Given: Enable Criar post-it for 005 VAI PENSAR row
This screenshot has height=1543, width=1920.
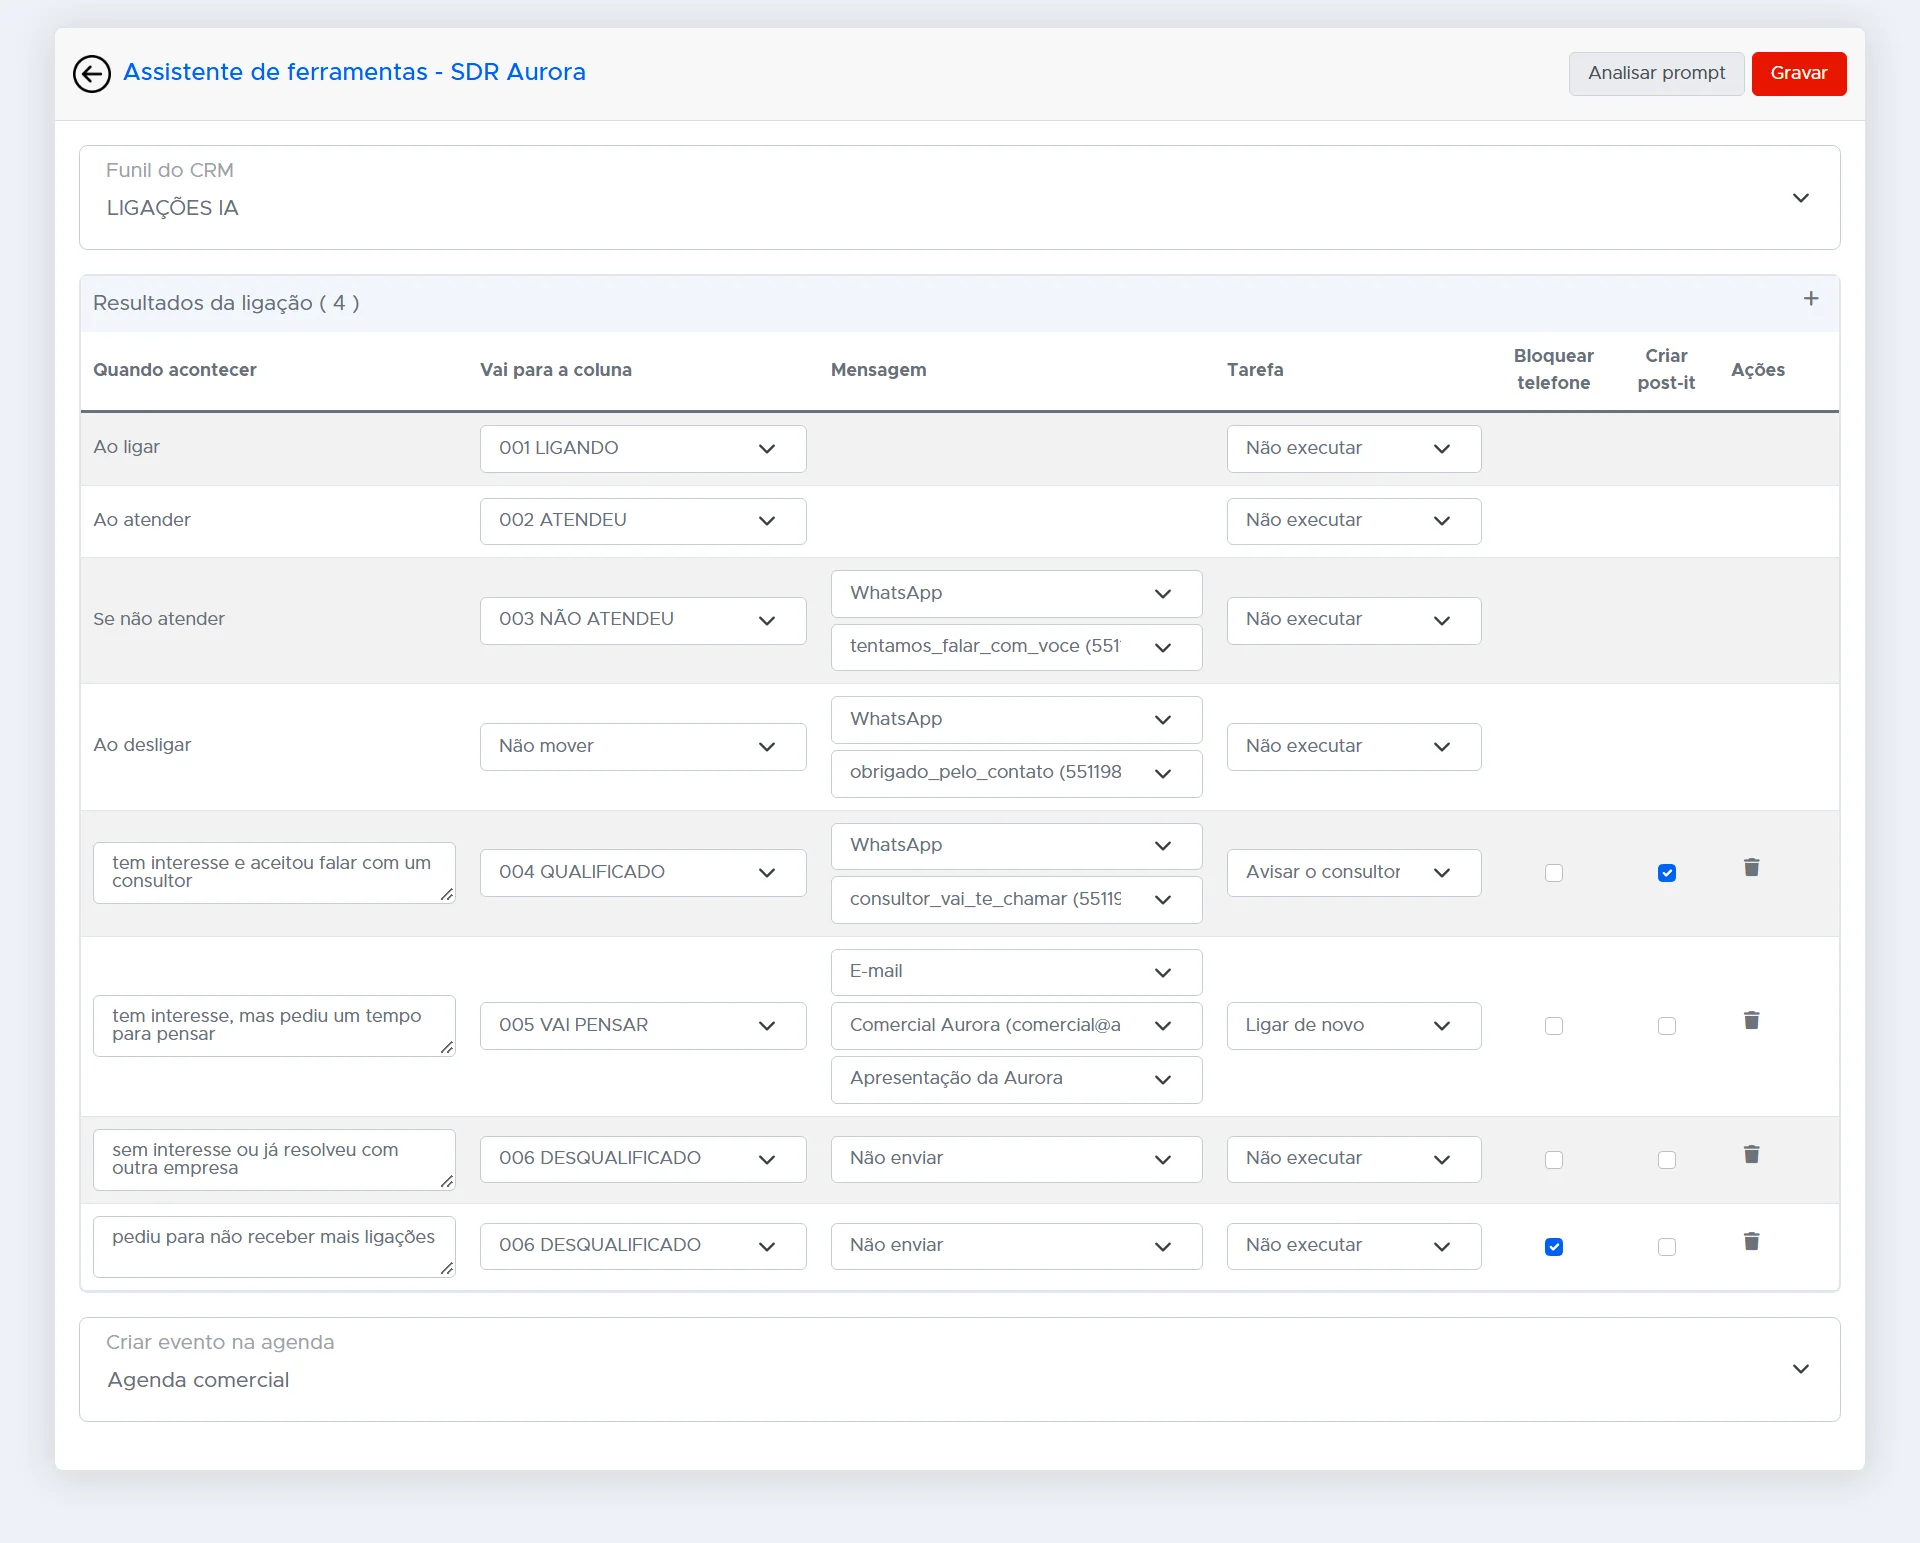Looking at the screenshot, I should pos(1667,1026).
